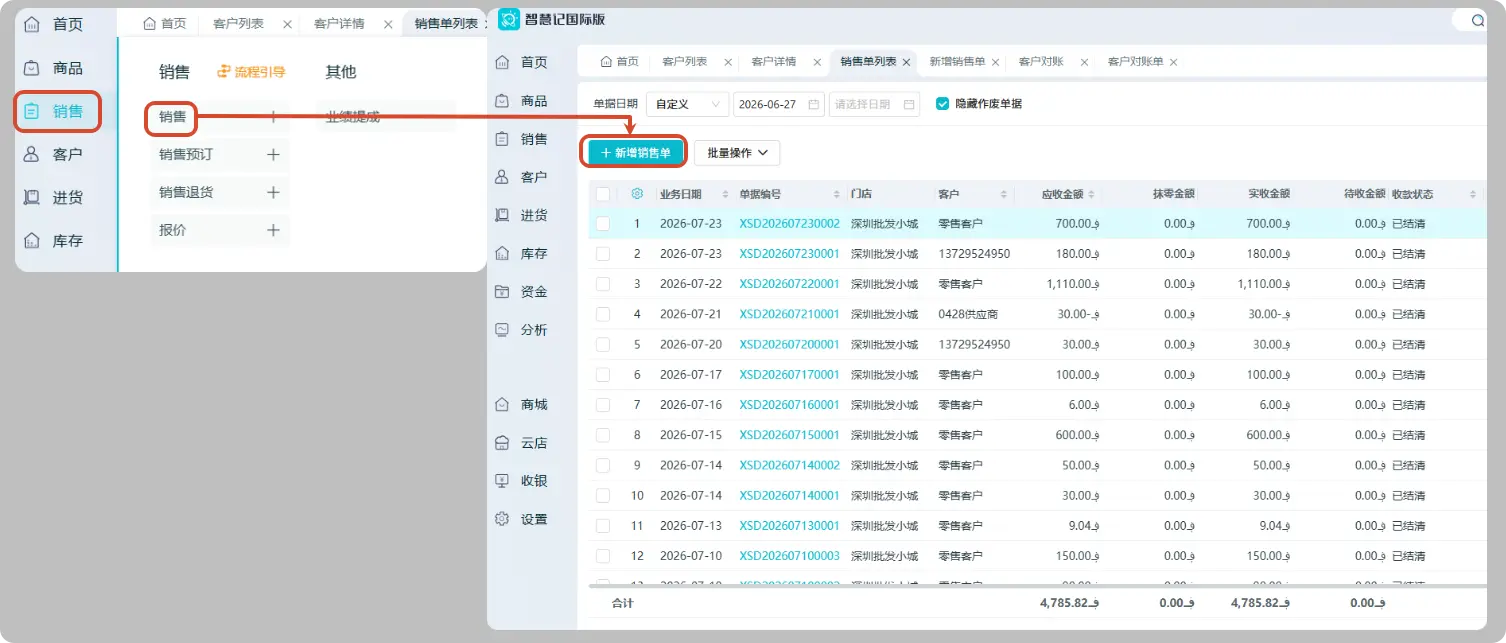Open the 商城 mall sidebar icon
Viewport: 1506px width, 643px height.
[503, 405]
